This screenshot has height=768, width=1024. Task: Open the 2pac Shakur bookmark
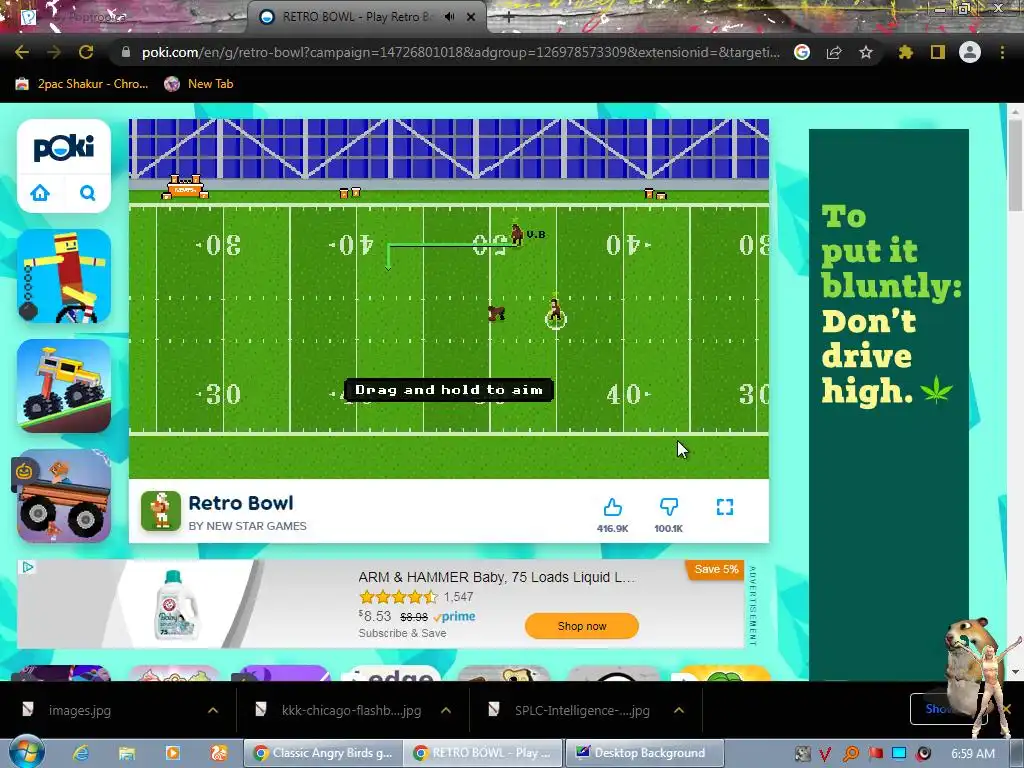point(82,84)
